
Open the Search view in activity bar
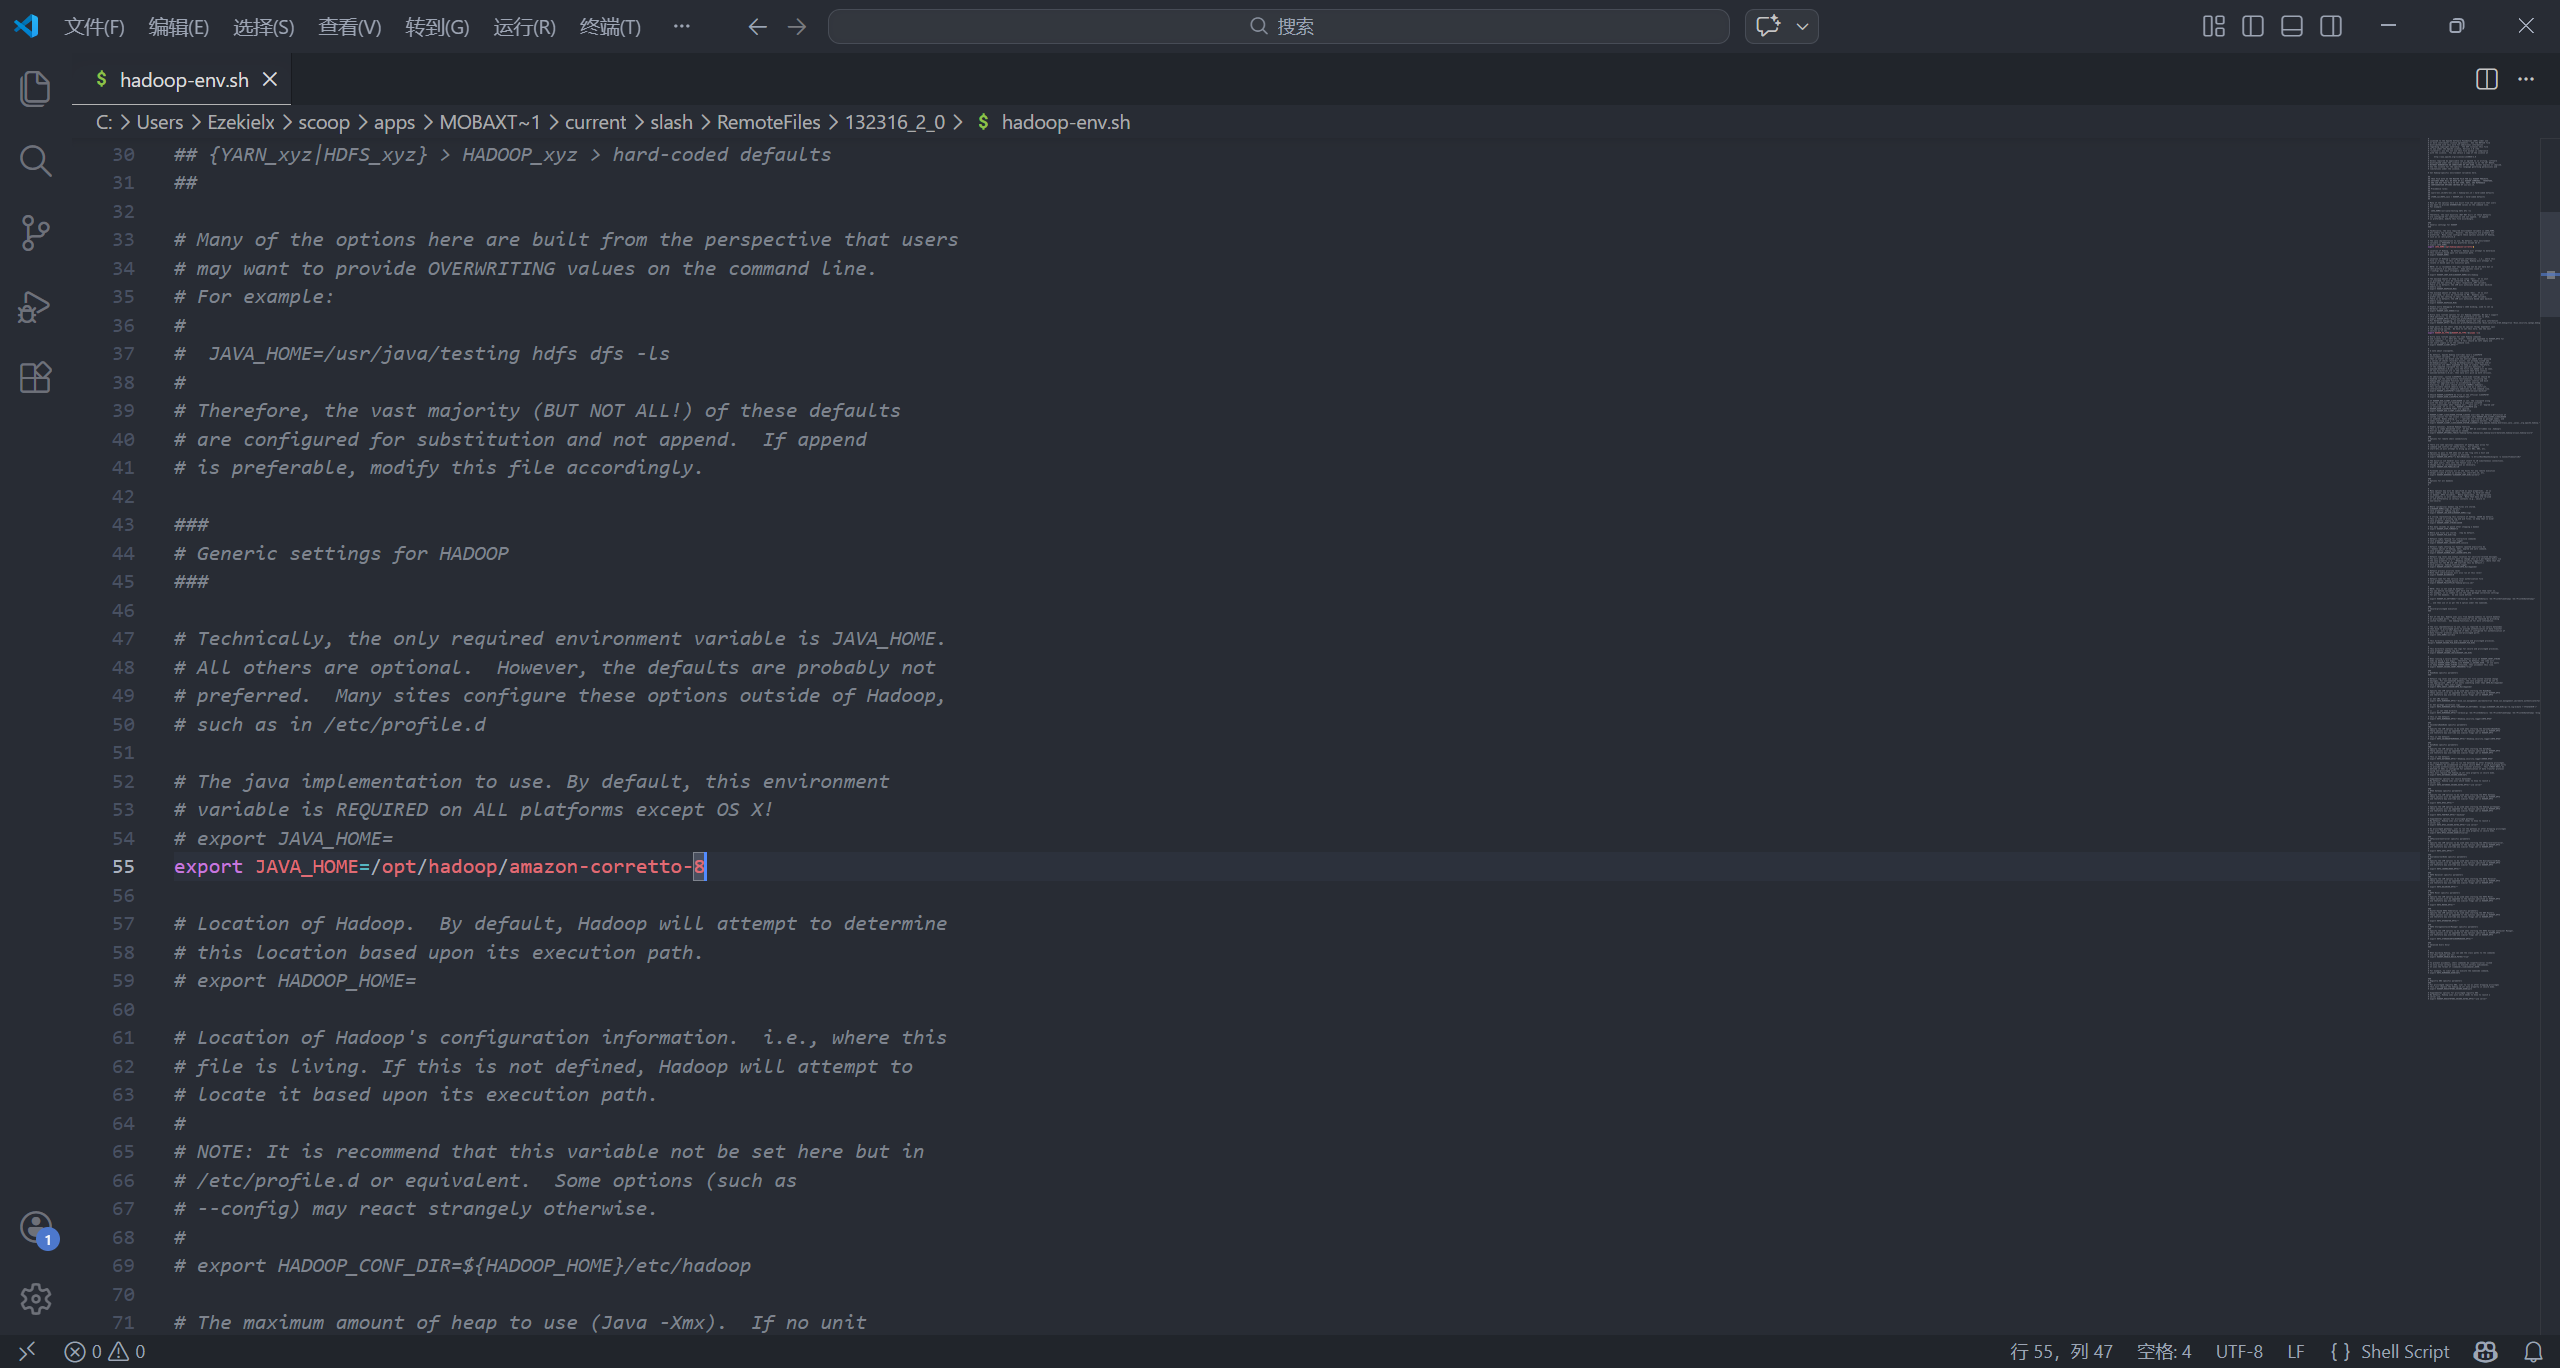click(x=35, y=160)
